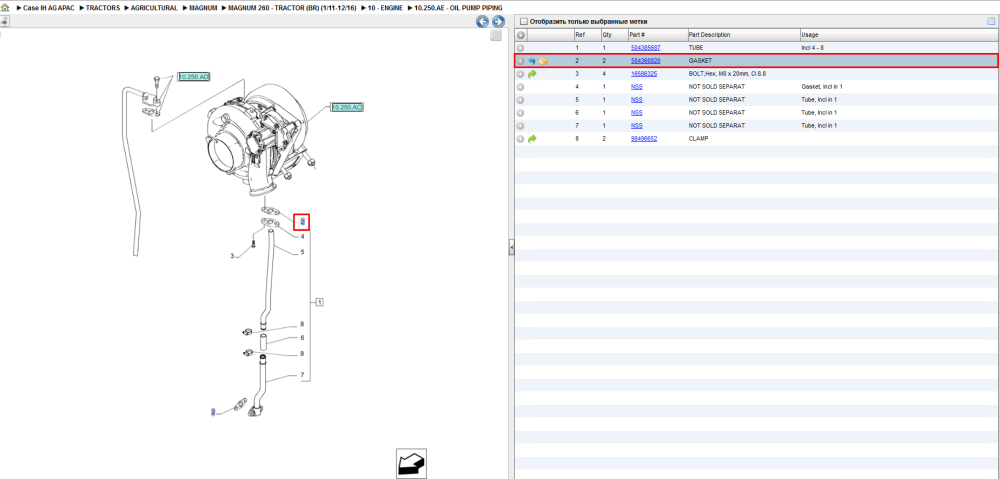Open the '10 - ENGINE' breadcrumb
The width and height of the screenshot is (1000, 479).
385,8
